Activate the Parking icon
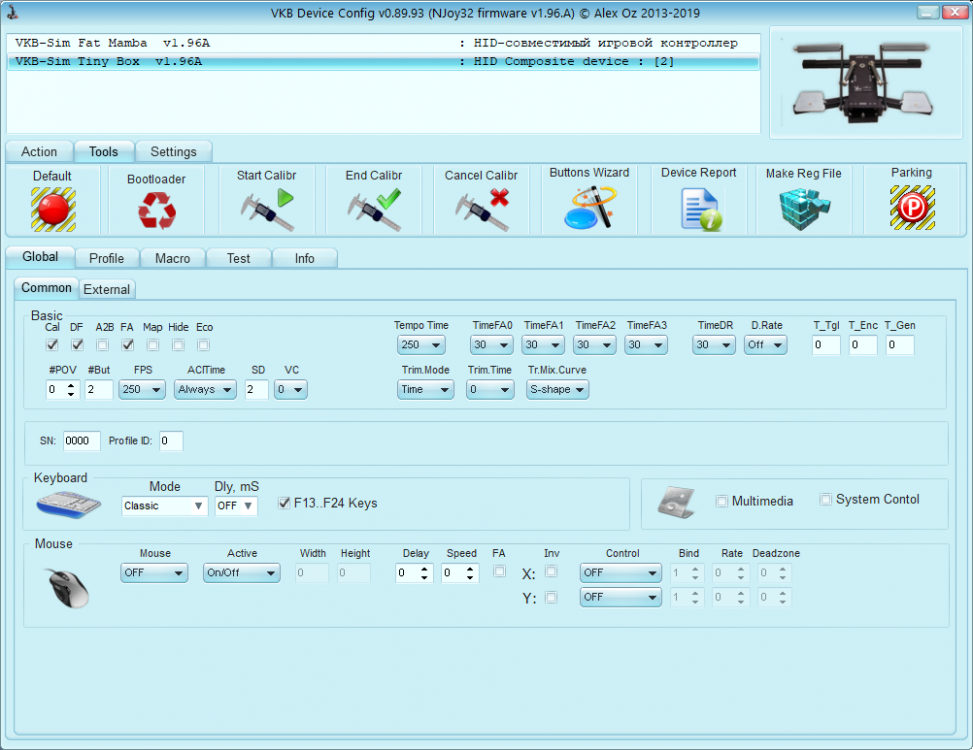 click(911, 208)
